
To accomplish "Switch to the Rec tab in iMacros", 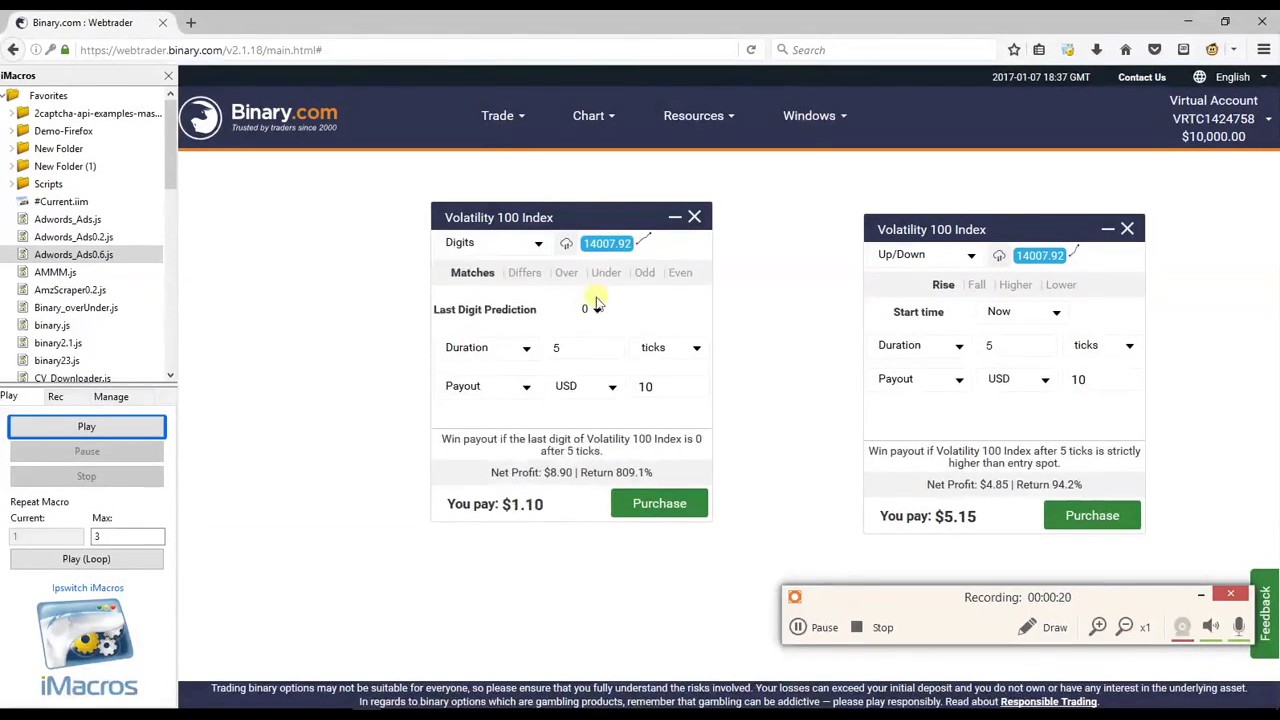I will pyautogui.click(x=55, y=397).
